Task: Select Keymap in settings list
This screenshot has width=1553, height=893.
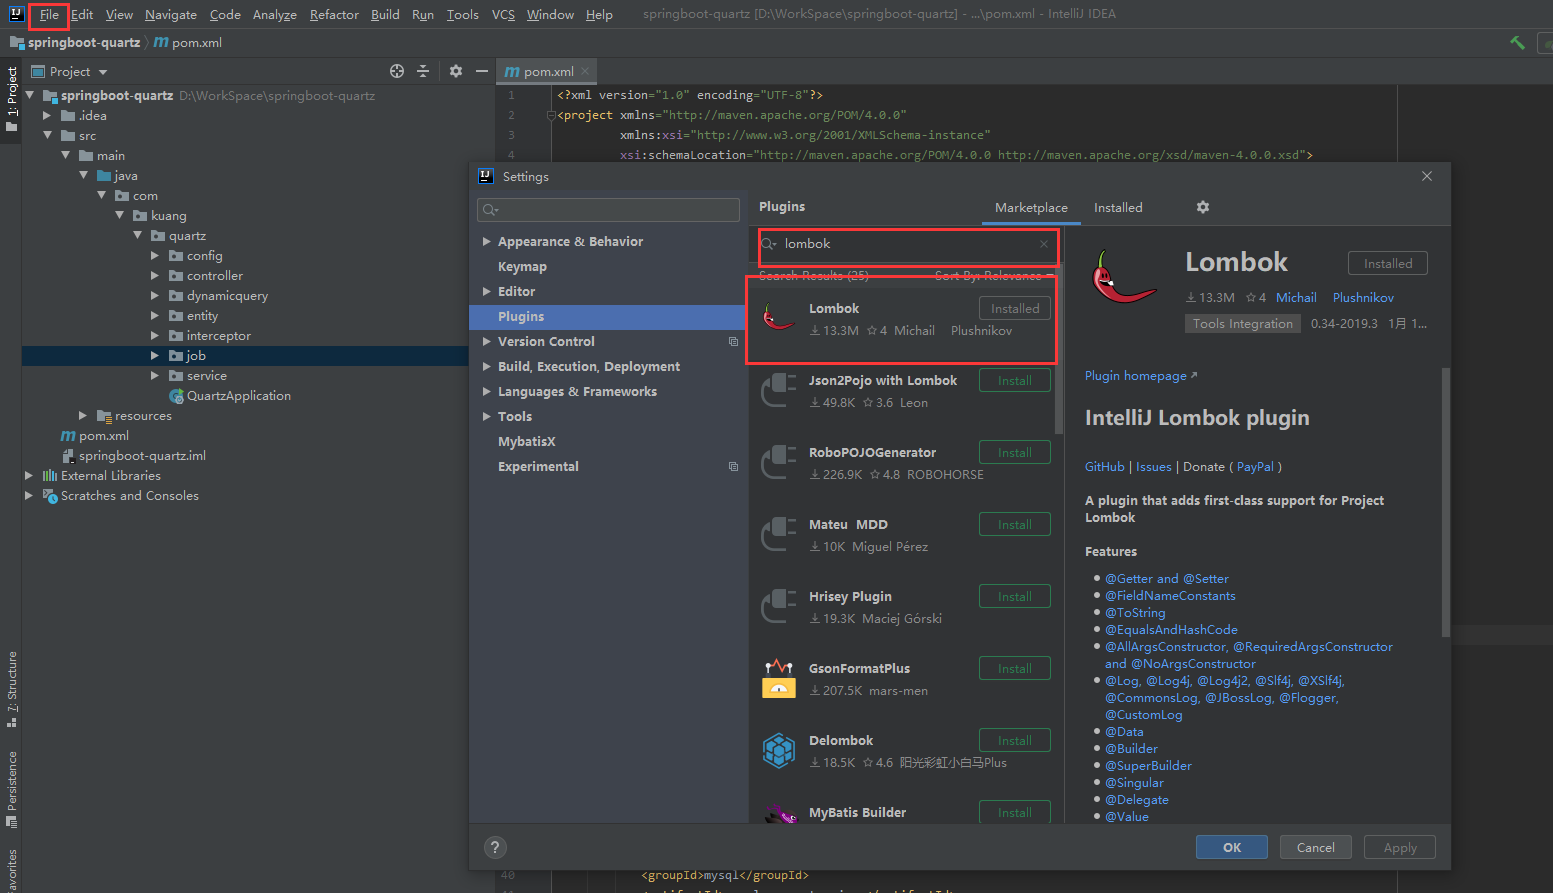Action: tap(522, 267)
